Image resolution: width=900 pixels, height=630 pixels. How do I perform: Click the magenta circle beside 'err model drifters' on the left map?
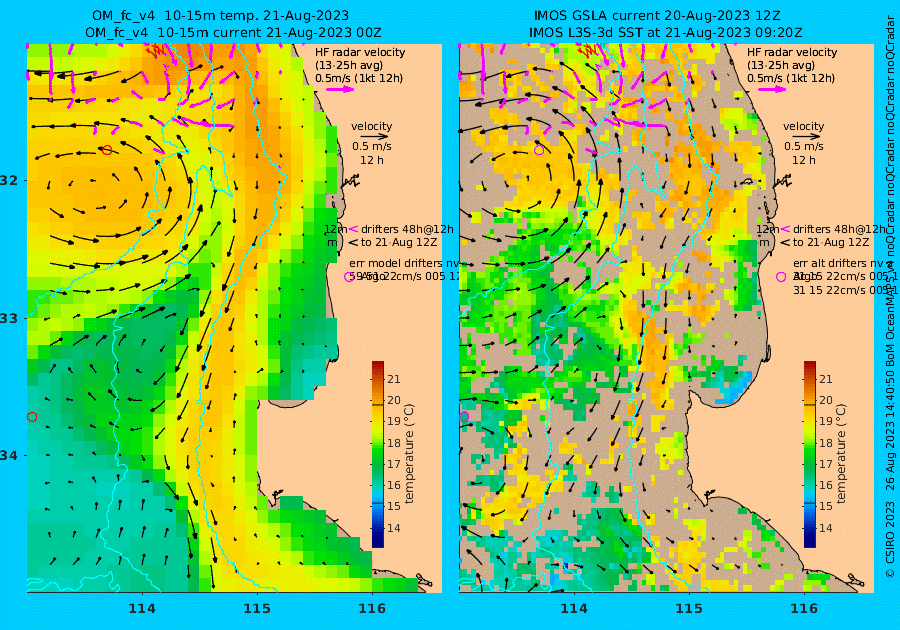(x=349, y=277)
